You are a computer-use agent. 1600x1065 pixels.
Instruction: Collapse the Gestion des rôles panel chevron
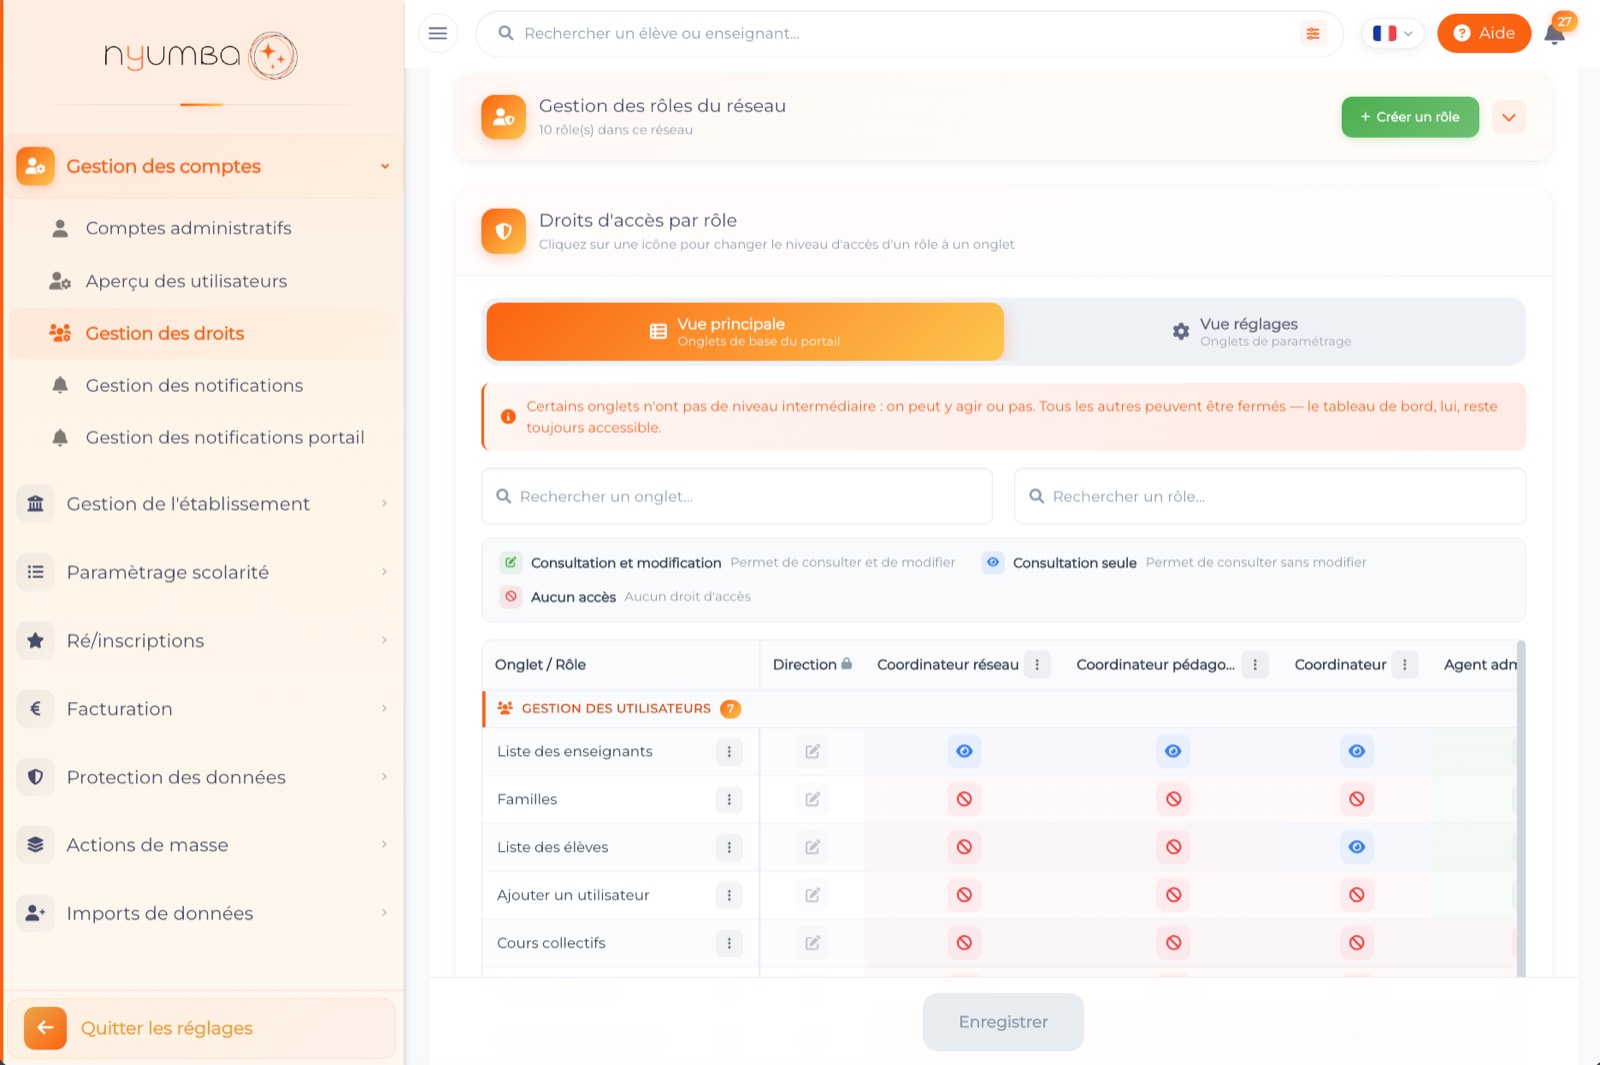pos(1509,118)
